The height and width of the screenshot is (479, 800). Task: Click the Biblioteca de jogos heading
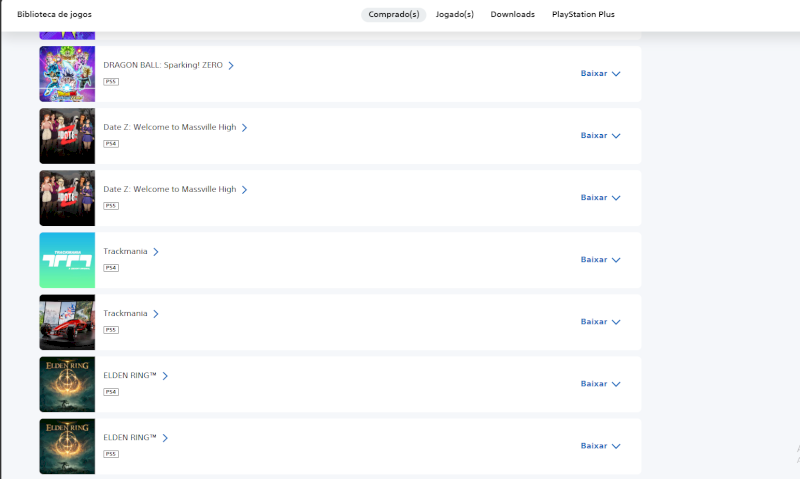[x=55, y=14]
